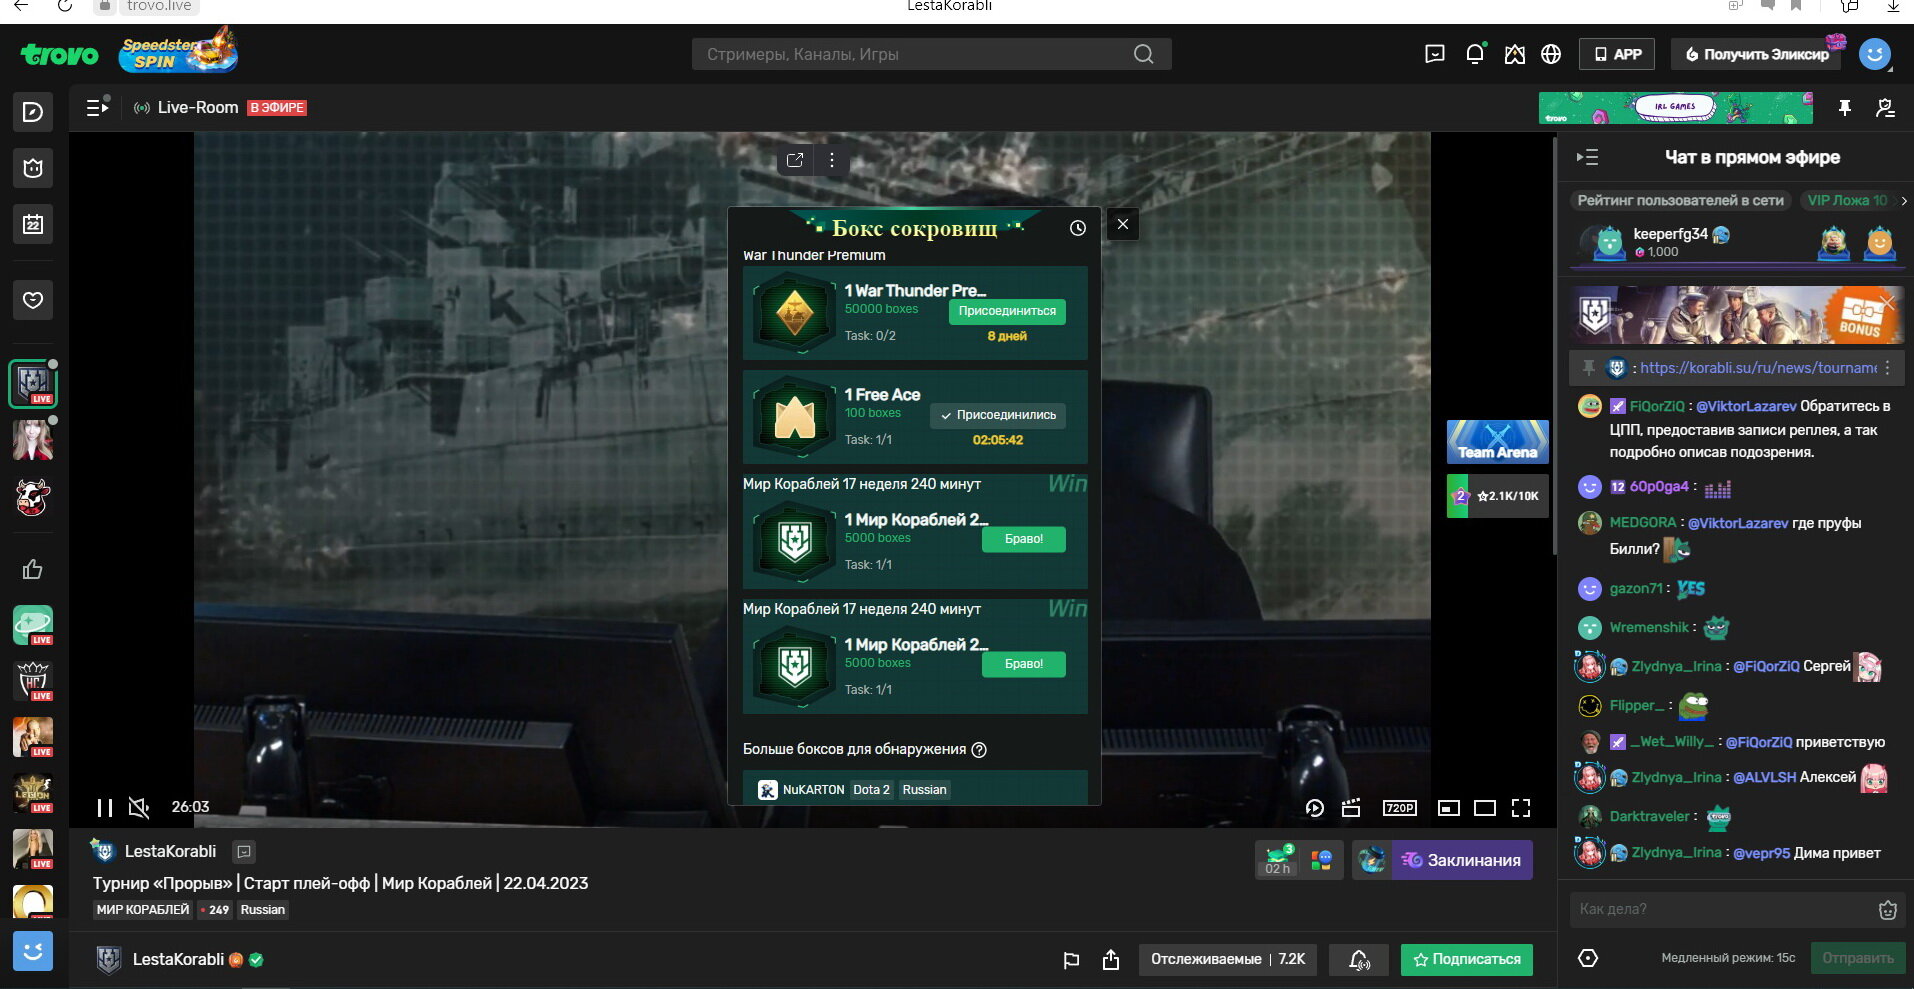1914x989 pixels.
Task: Open the language globe icon
Action: (x=1551, y=54)
